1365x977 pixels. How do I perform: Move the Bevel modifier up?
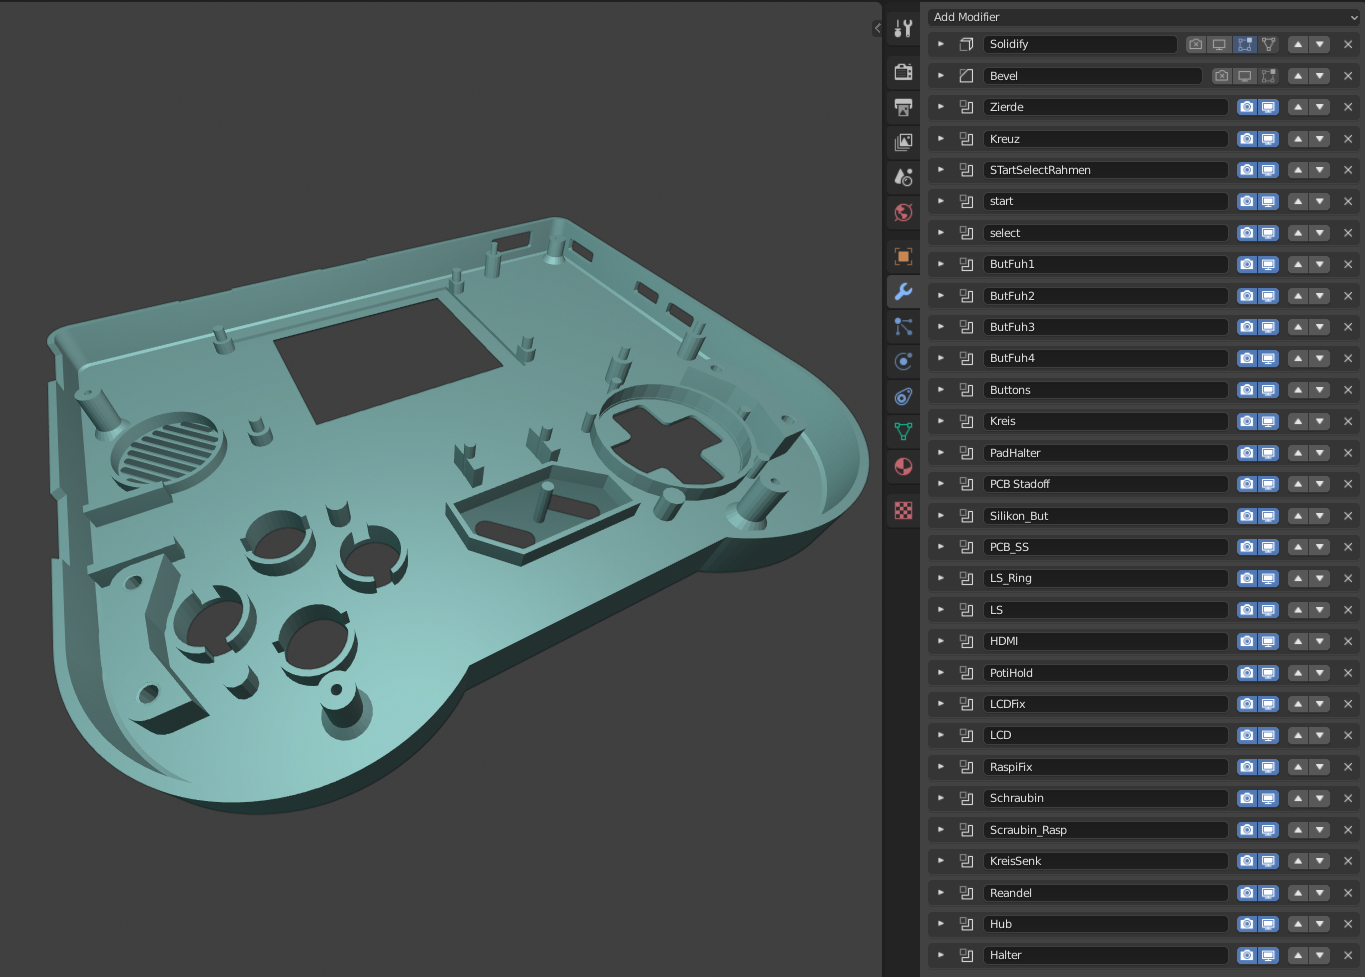click(x=1297, y=75)
